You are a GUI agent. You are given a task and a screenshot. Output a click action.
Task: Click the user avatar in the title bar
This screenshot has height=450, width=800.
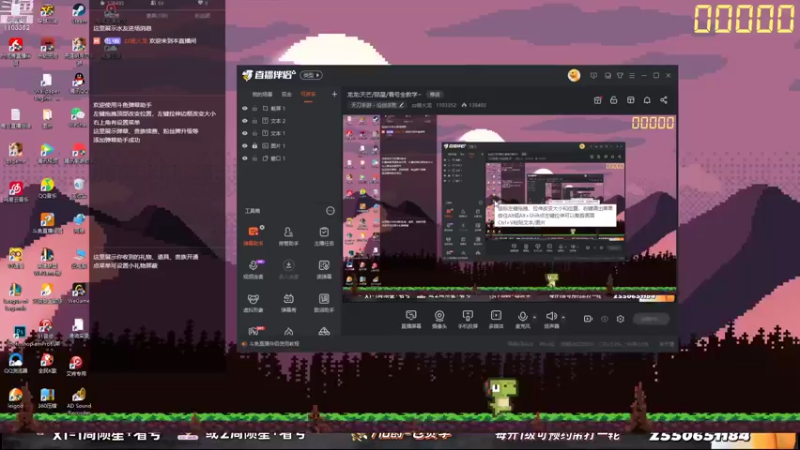click(x=574, y=76)
